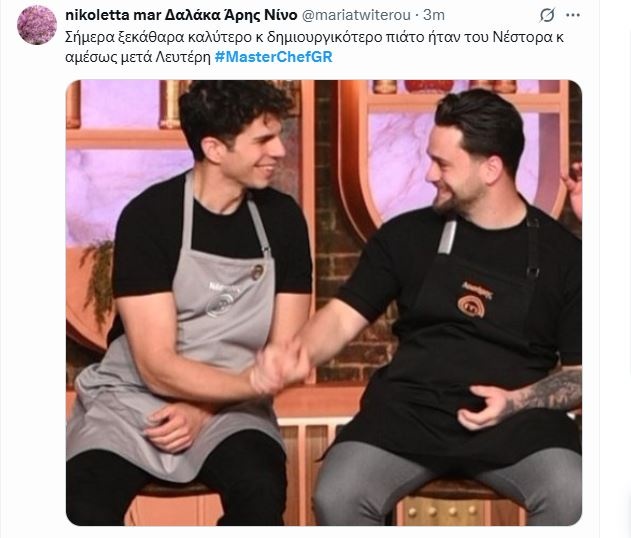
Task: Open the tweet via the 3m timestamp
Action: [x=434, y=15]
